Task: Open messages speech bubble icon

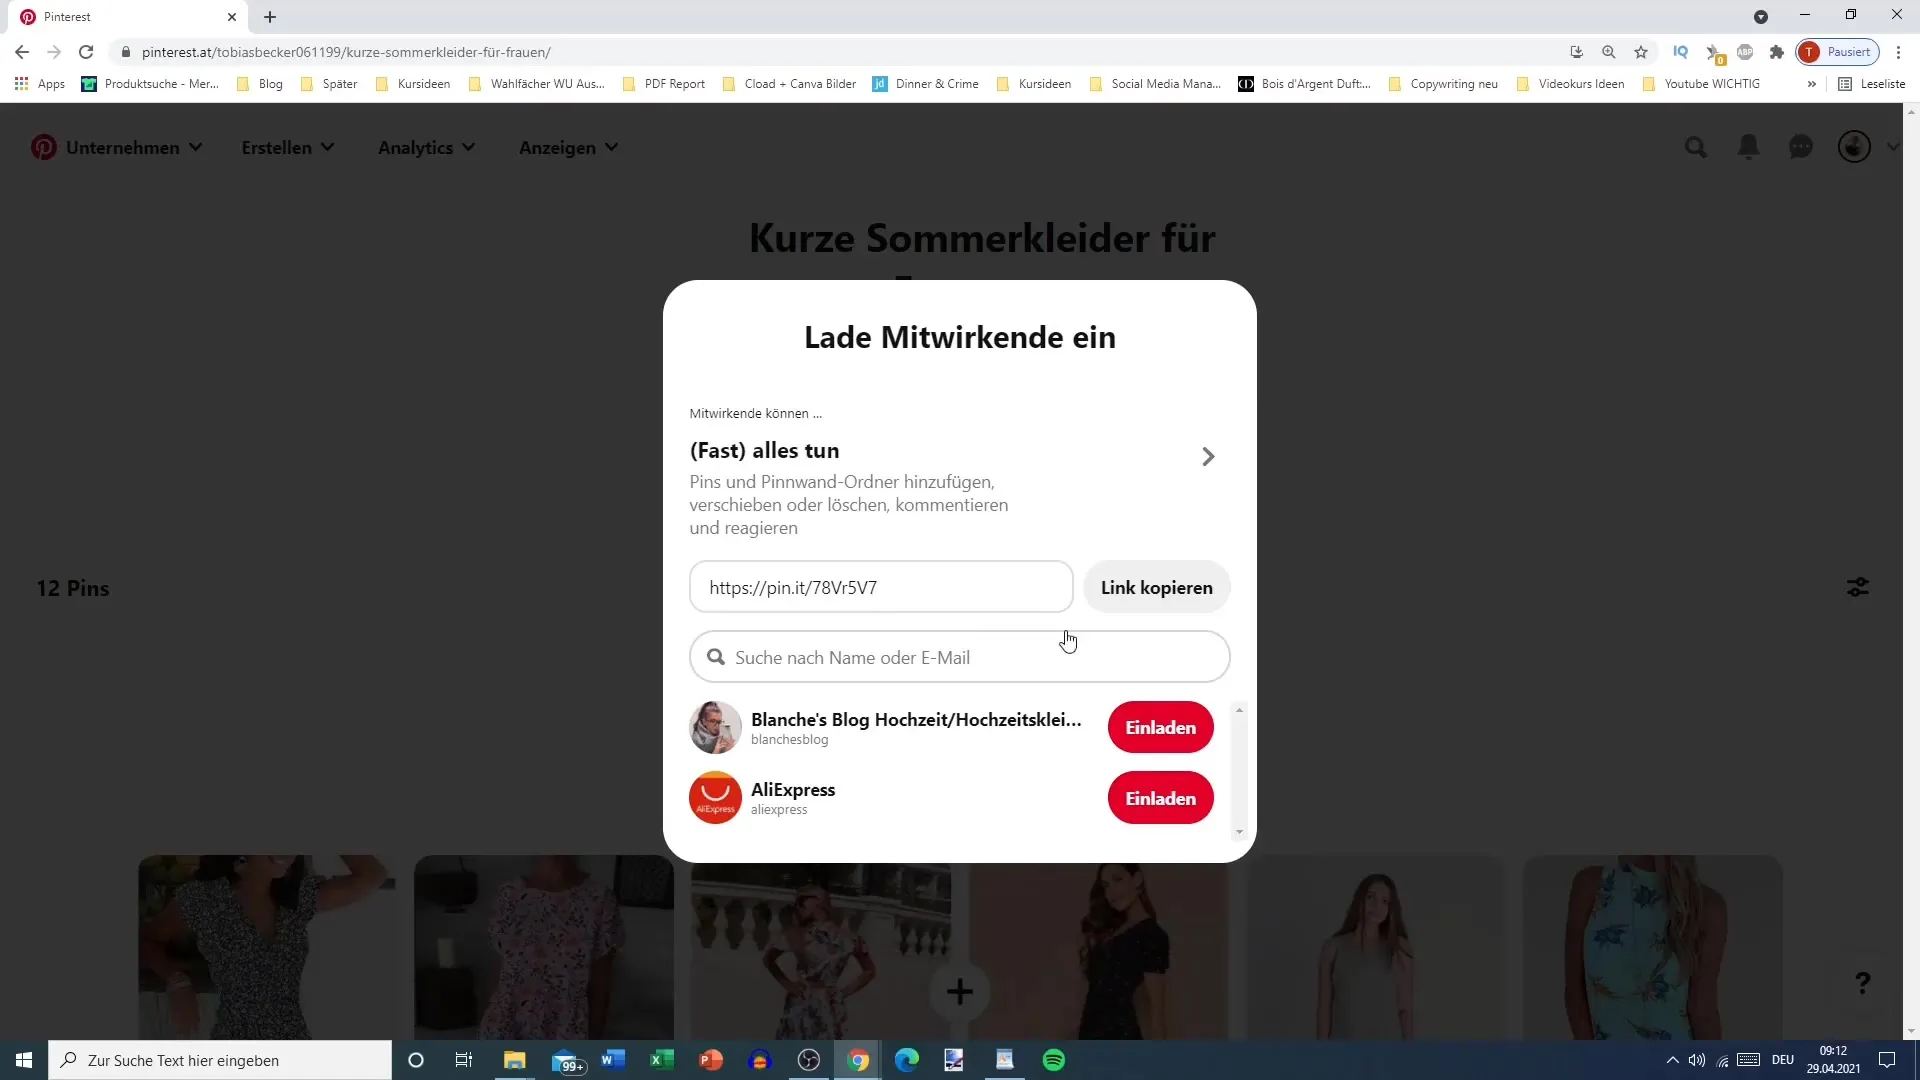Action: click(1801, 147)
